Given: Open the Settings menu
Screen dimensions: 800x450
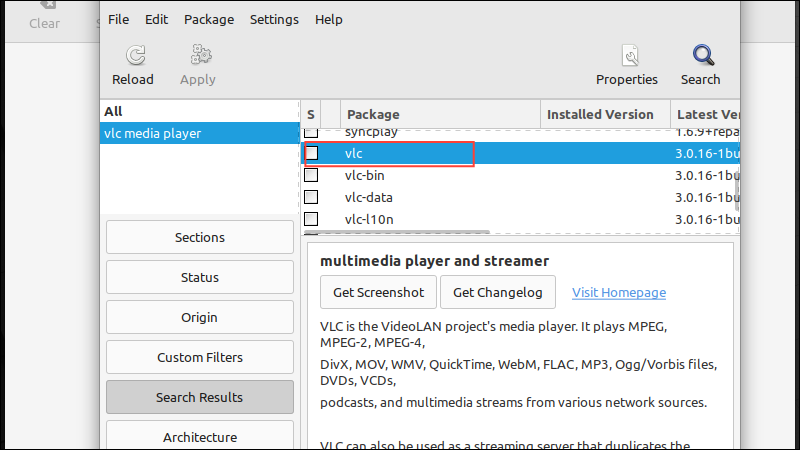Looking at the screenshot, I should (274, 19).
